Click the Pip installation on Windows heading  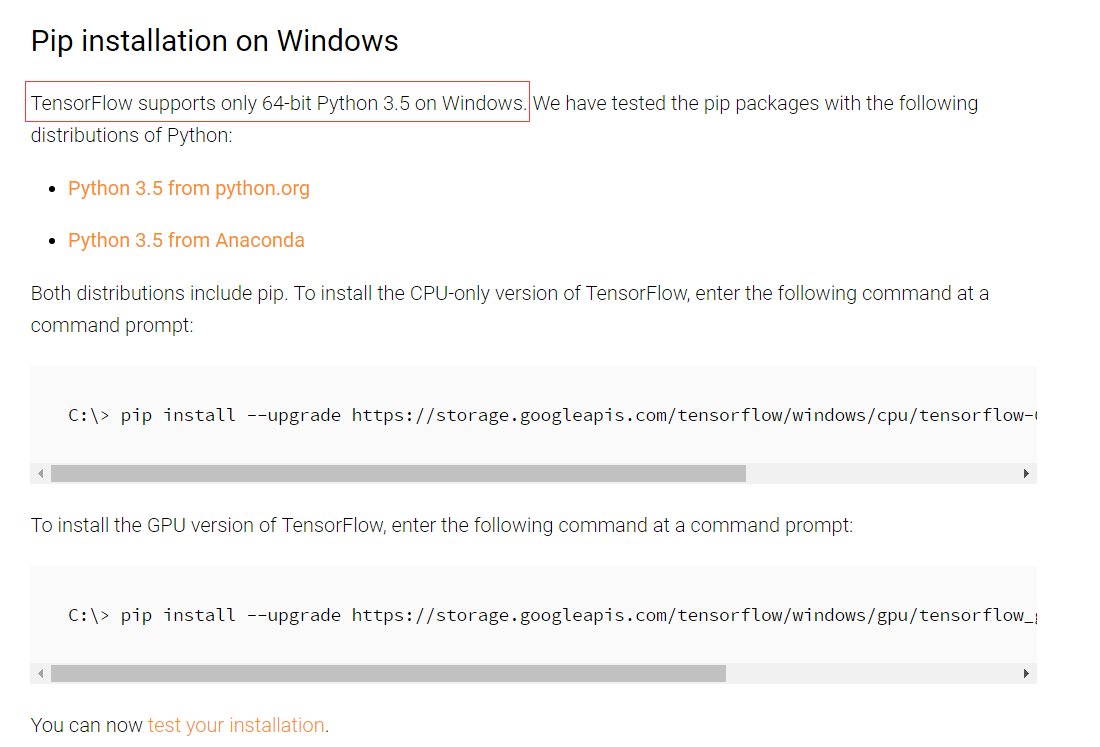[215, 41]
